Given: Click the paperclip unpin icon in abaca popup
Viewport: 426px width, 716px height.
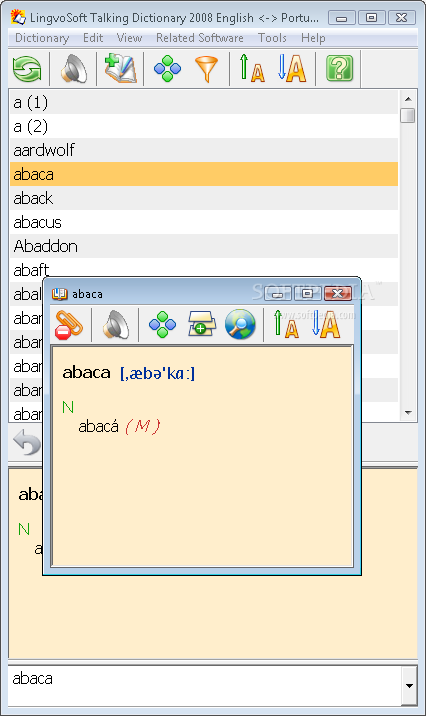Looking at the screenshot, I should click(x=68, y=325).
